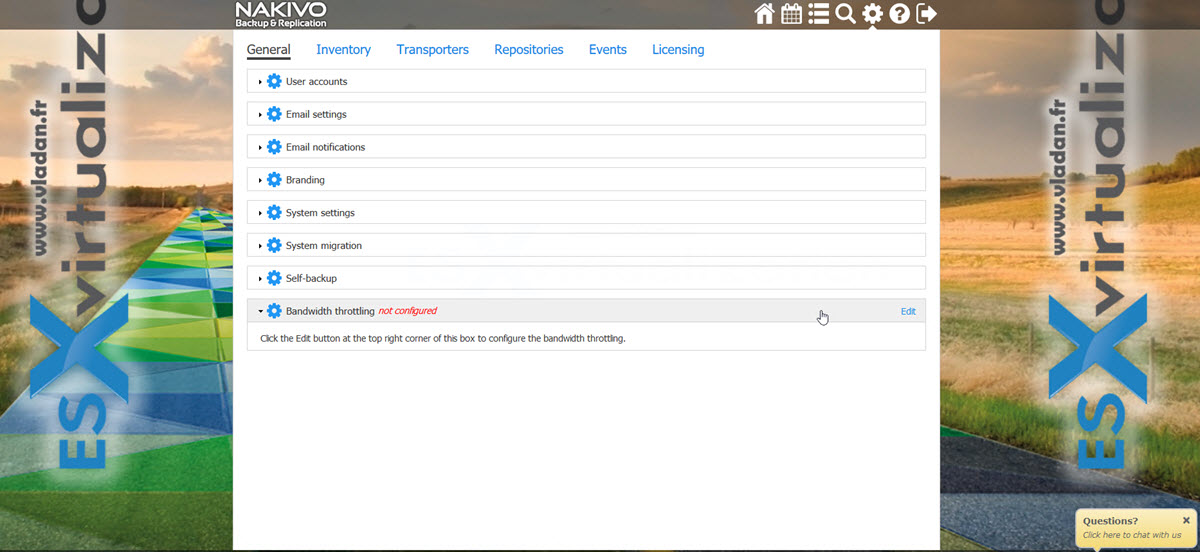Image resolution: width=1200 pixels, height=552 pixels.
Task: Open the help question mark icon
Action: point(899,14)
